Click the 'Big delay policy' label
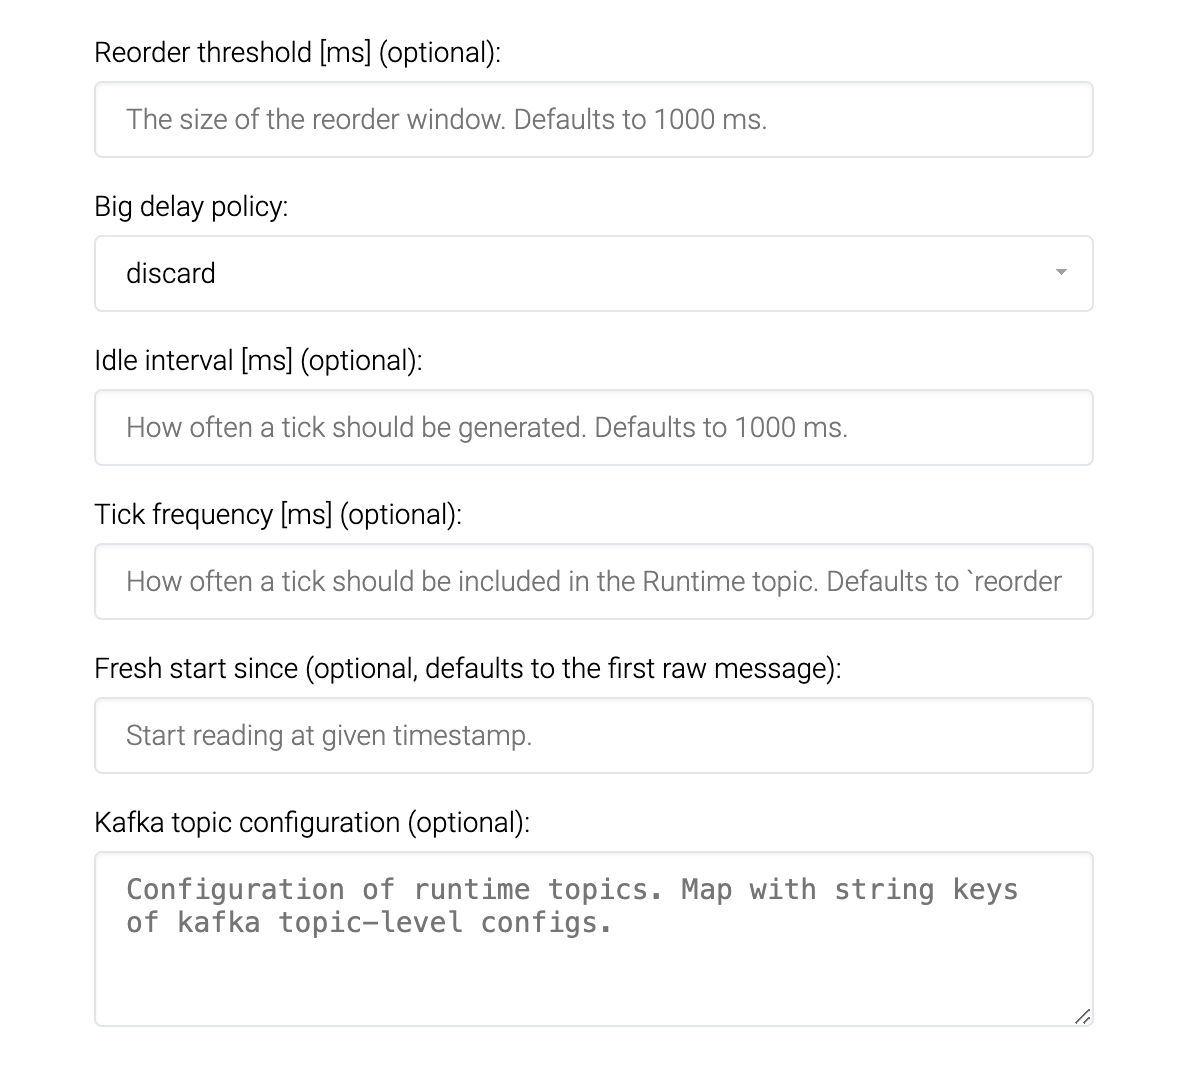Viewport: 1186px width, 1070px height. tap(191, 207)
